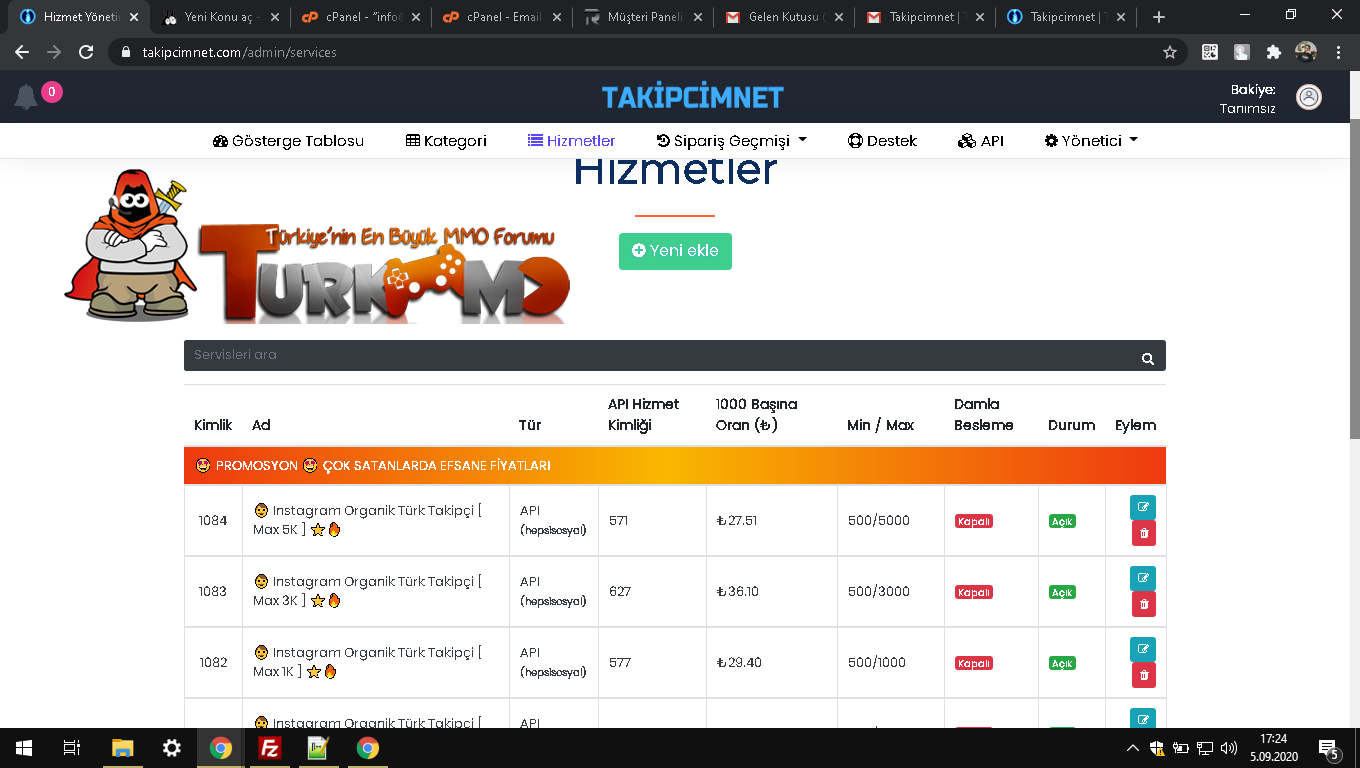Click the search magnifier icon in service search
This screenshot has height=768, width=1360.
point(1148,358)
